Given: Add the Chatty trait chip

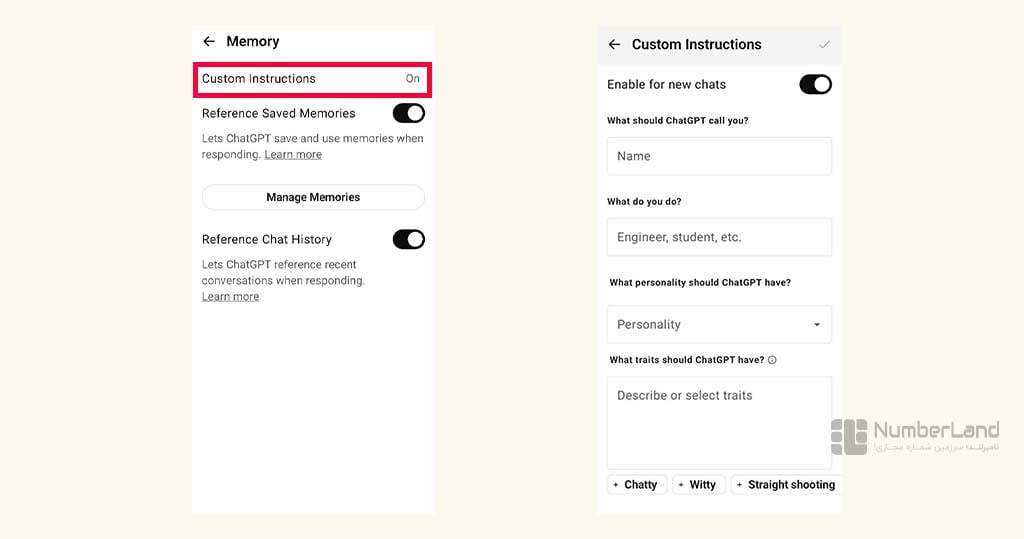Looking at the screenshot, I should 637,485.
